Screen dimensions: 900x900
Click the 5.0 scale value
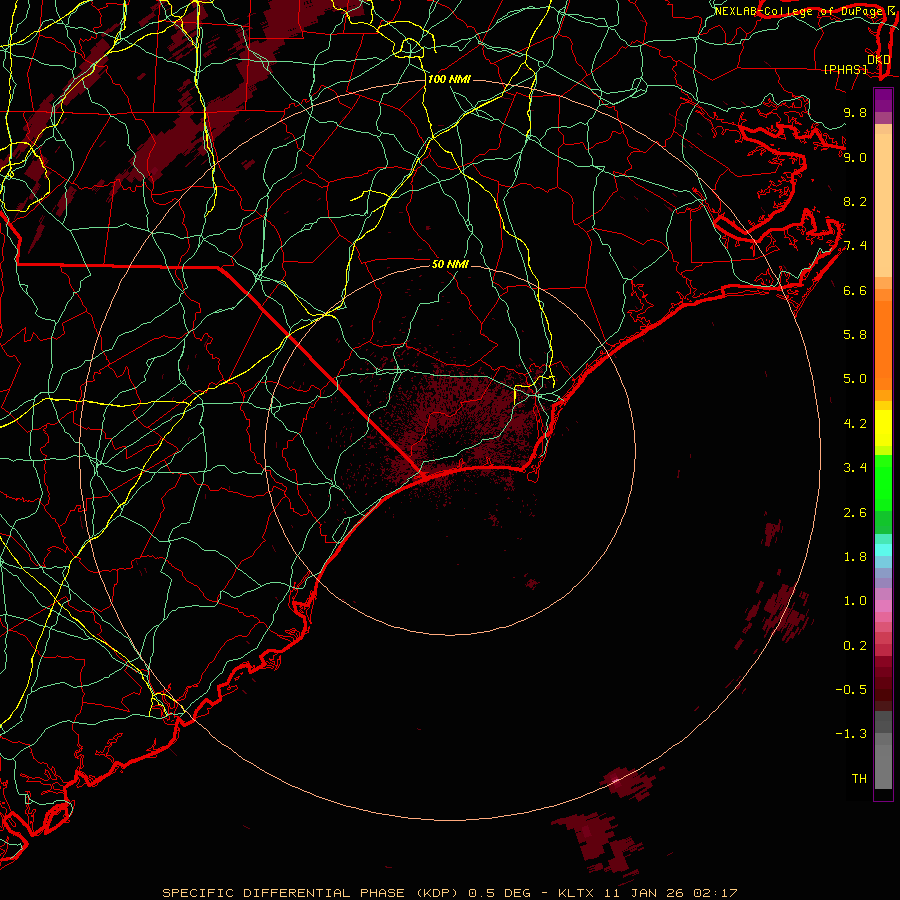[855, 379]
